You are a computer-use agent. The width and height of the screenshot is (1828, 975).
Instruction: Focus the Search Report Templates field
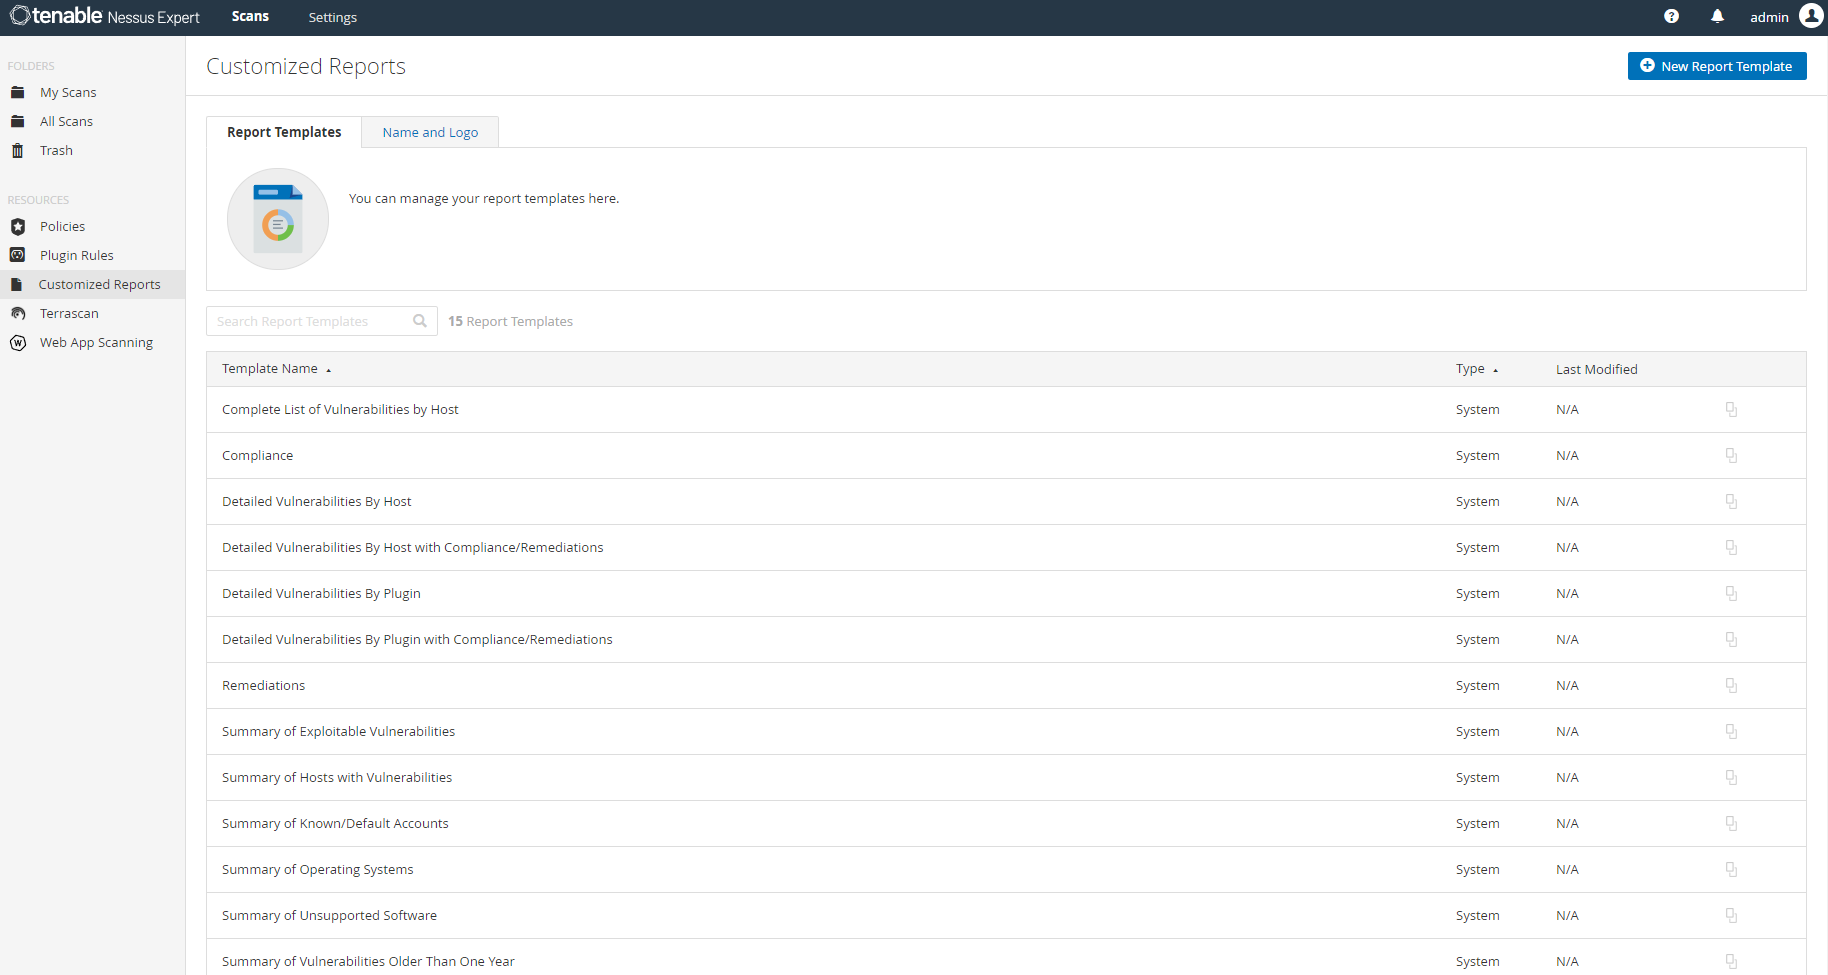[x=310, y=321]
